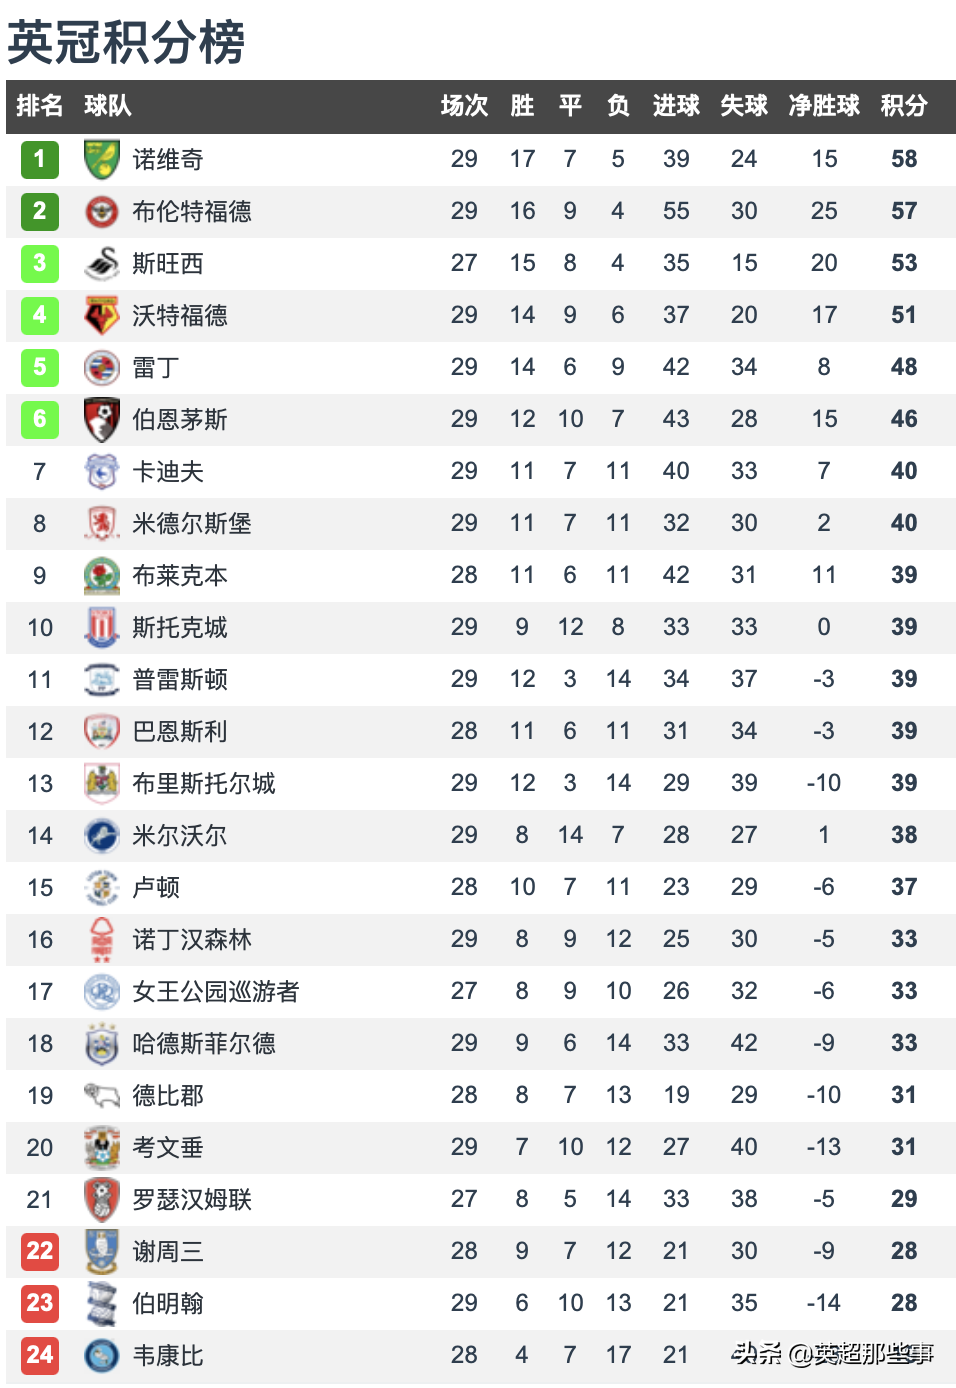This screenshot has width=956, height=1388.
Task: Sort by the 净胜球 goal difference header
Action: (x=824, y=106)
